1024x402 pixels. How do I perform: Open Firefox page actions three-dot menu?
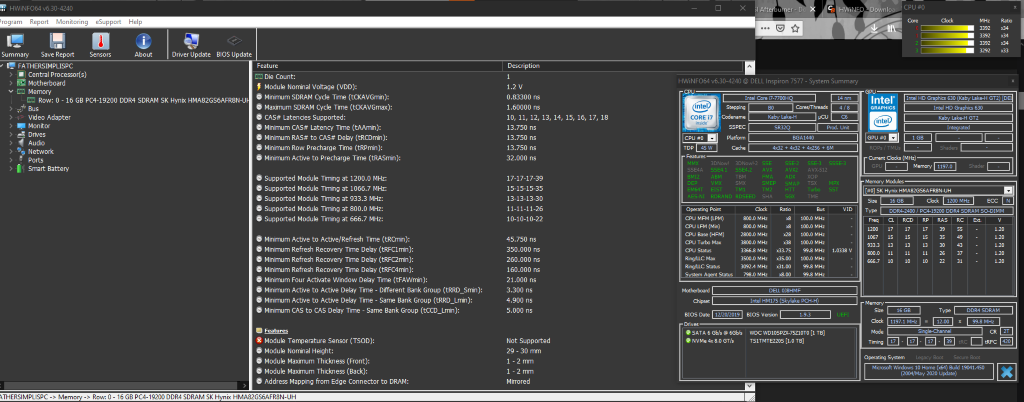[765, 28]
